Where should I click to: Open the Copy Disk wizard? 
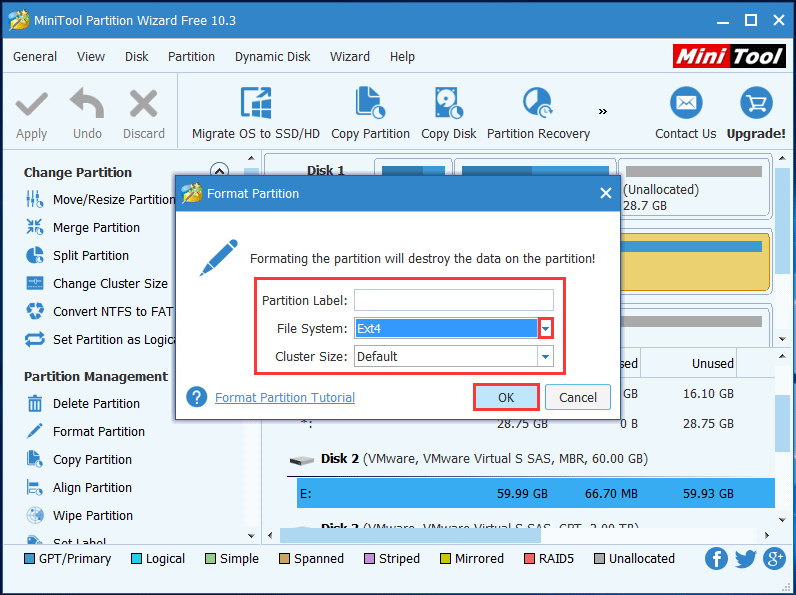click(x=448, y=114)
